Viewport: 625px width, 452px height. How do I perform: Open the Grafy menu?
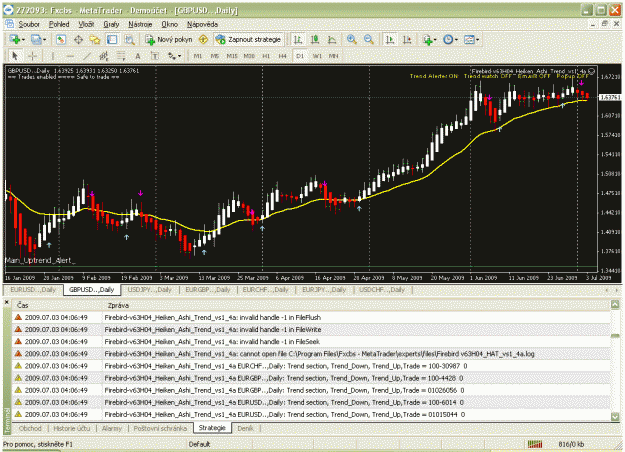tap(111, 24)
